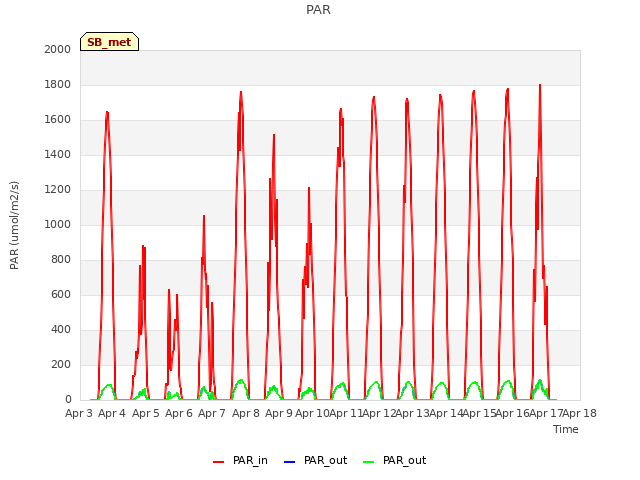Click the red PAR_in peak near 630, the lowest daily peak
Image resolution: width=640 pixels, height=480 pixels.
pyautogui.click(x=169, y=290)
